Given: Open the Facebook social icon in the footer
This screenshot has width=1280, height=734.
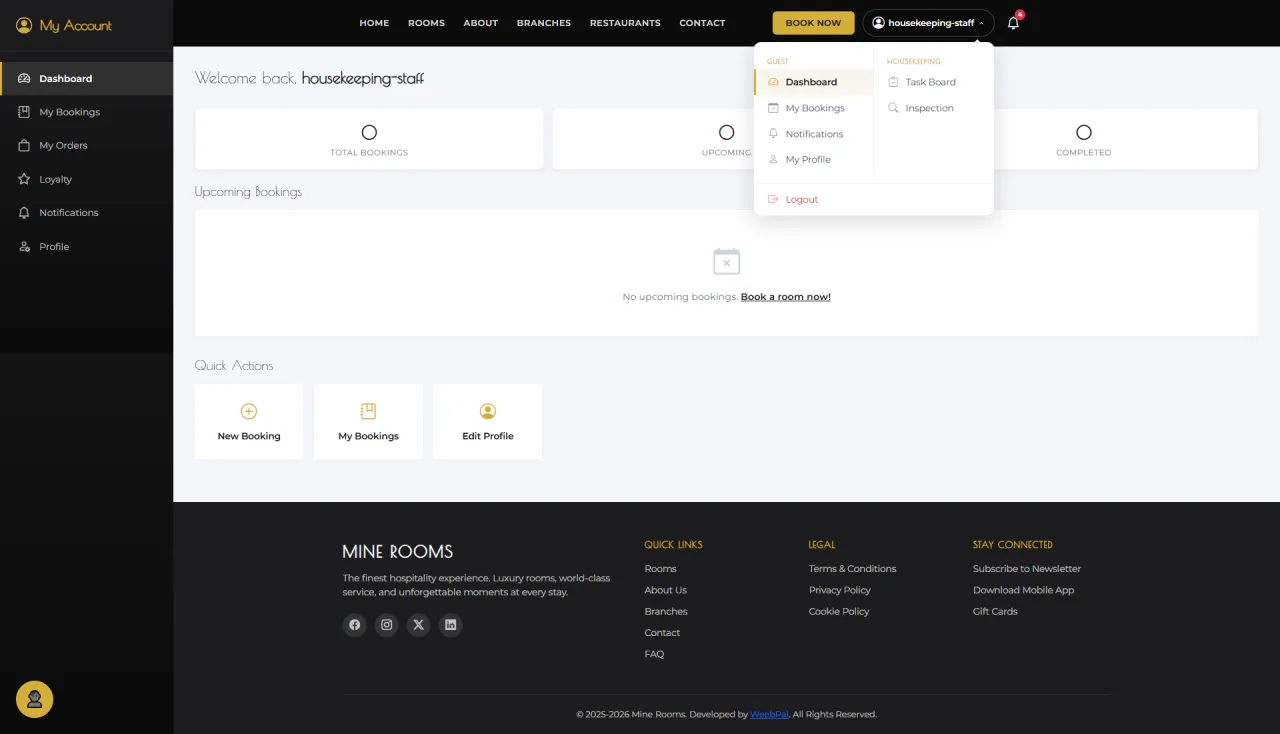Looking at the screenshot, I should point(354,625).
